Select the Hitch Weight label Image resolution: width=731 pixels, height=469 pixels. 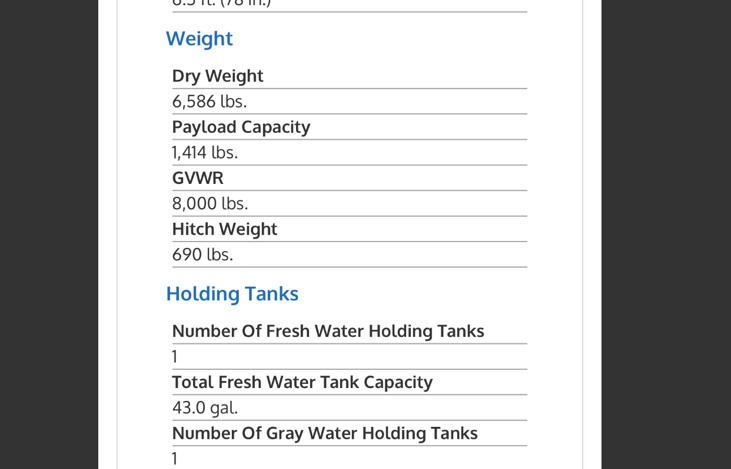click(224, 229)
